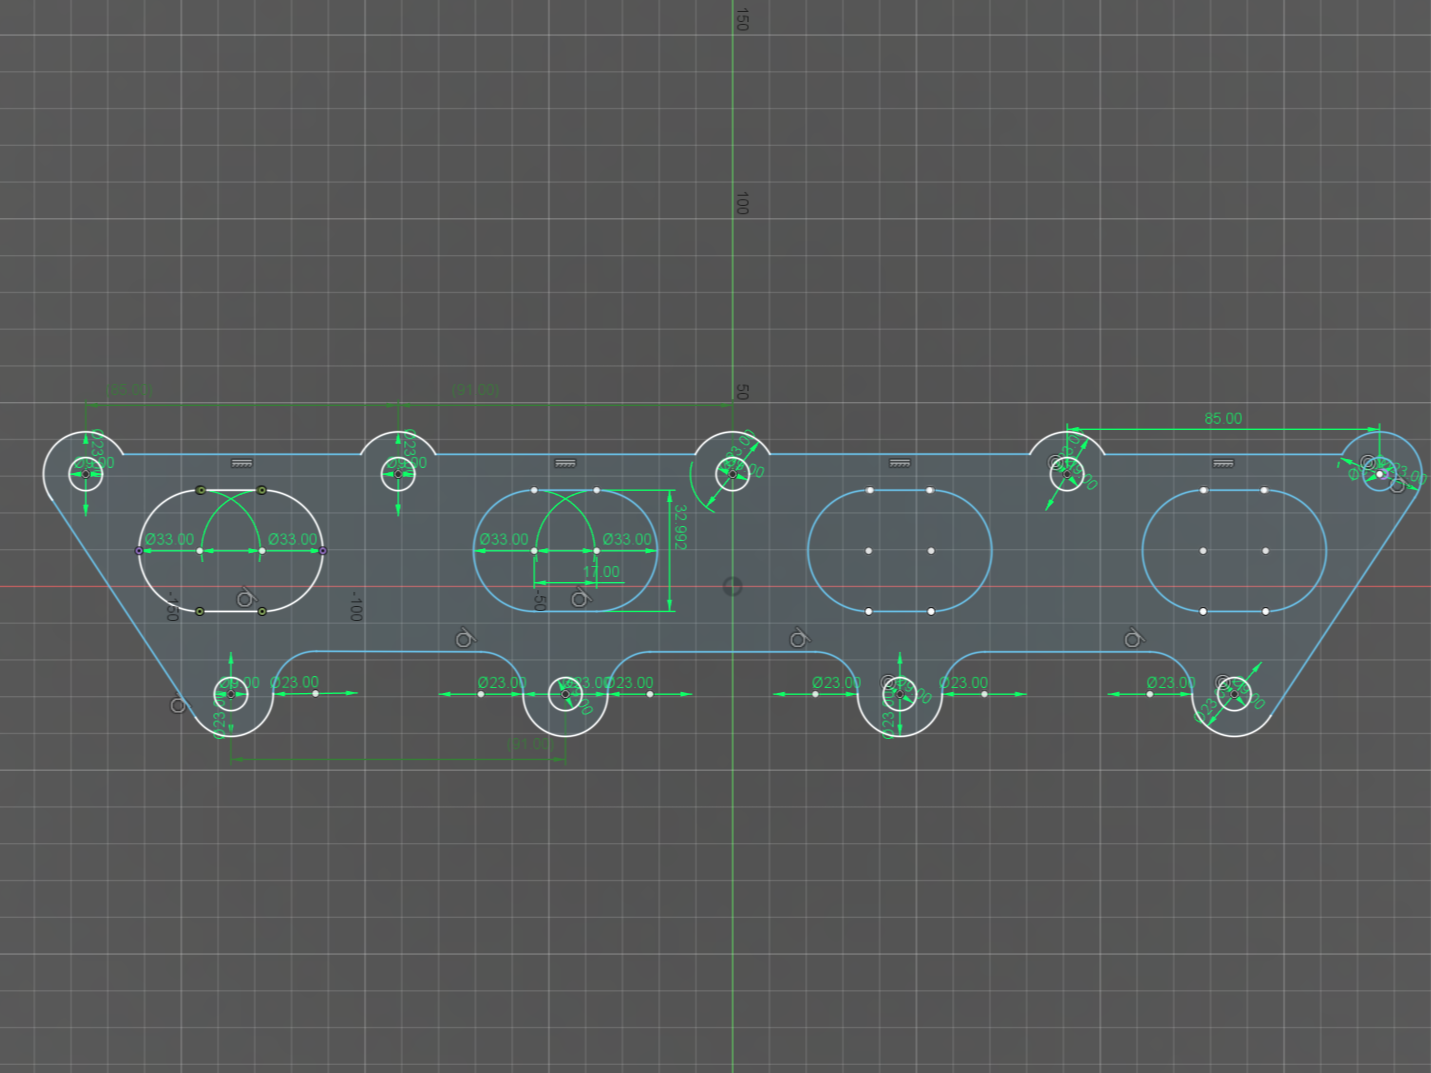Select the faded (85.00) driven dimension
This screenshot has height=1073, width=1431.
coord(130,389)
